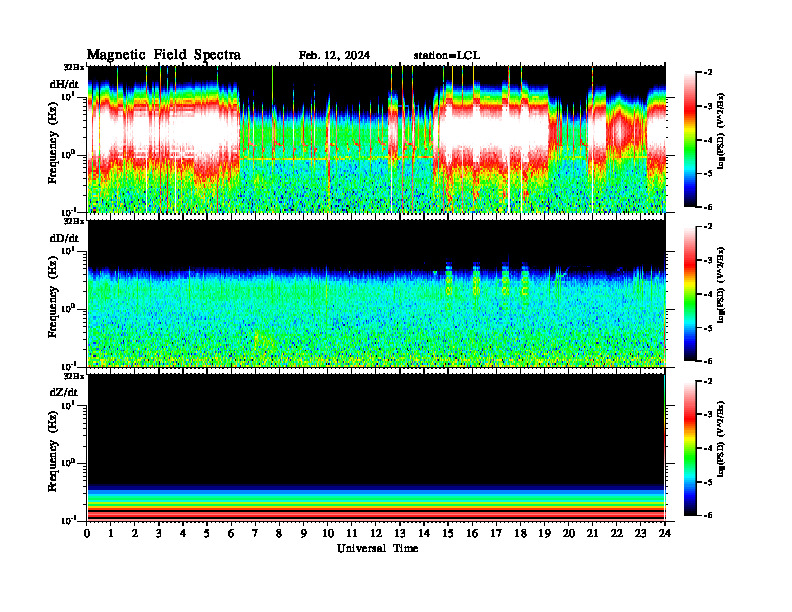Click the "6" hour tick label
This screenshot has height=612, width=792.
click(x=231, y=533)
